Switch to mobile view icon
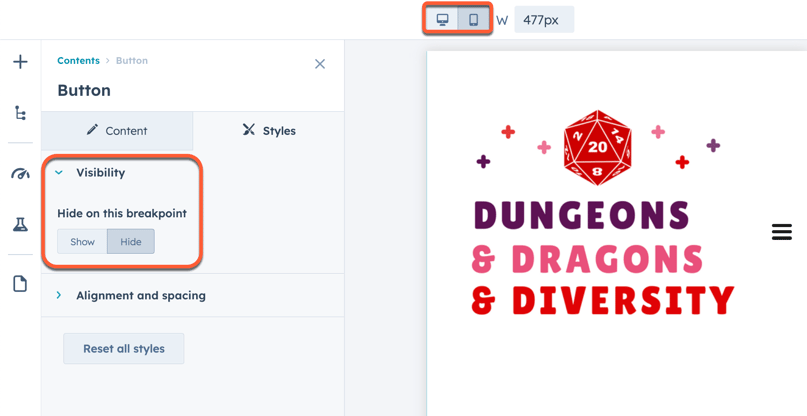807x416 pixels. point(473,20)
